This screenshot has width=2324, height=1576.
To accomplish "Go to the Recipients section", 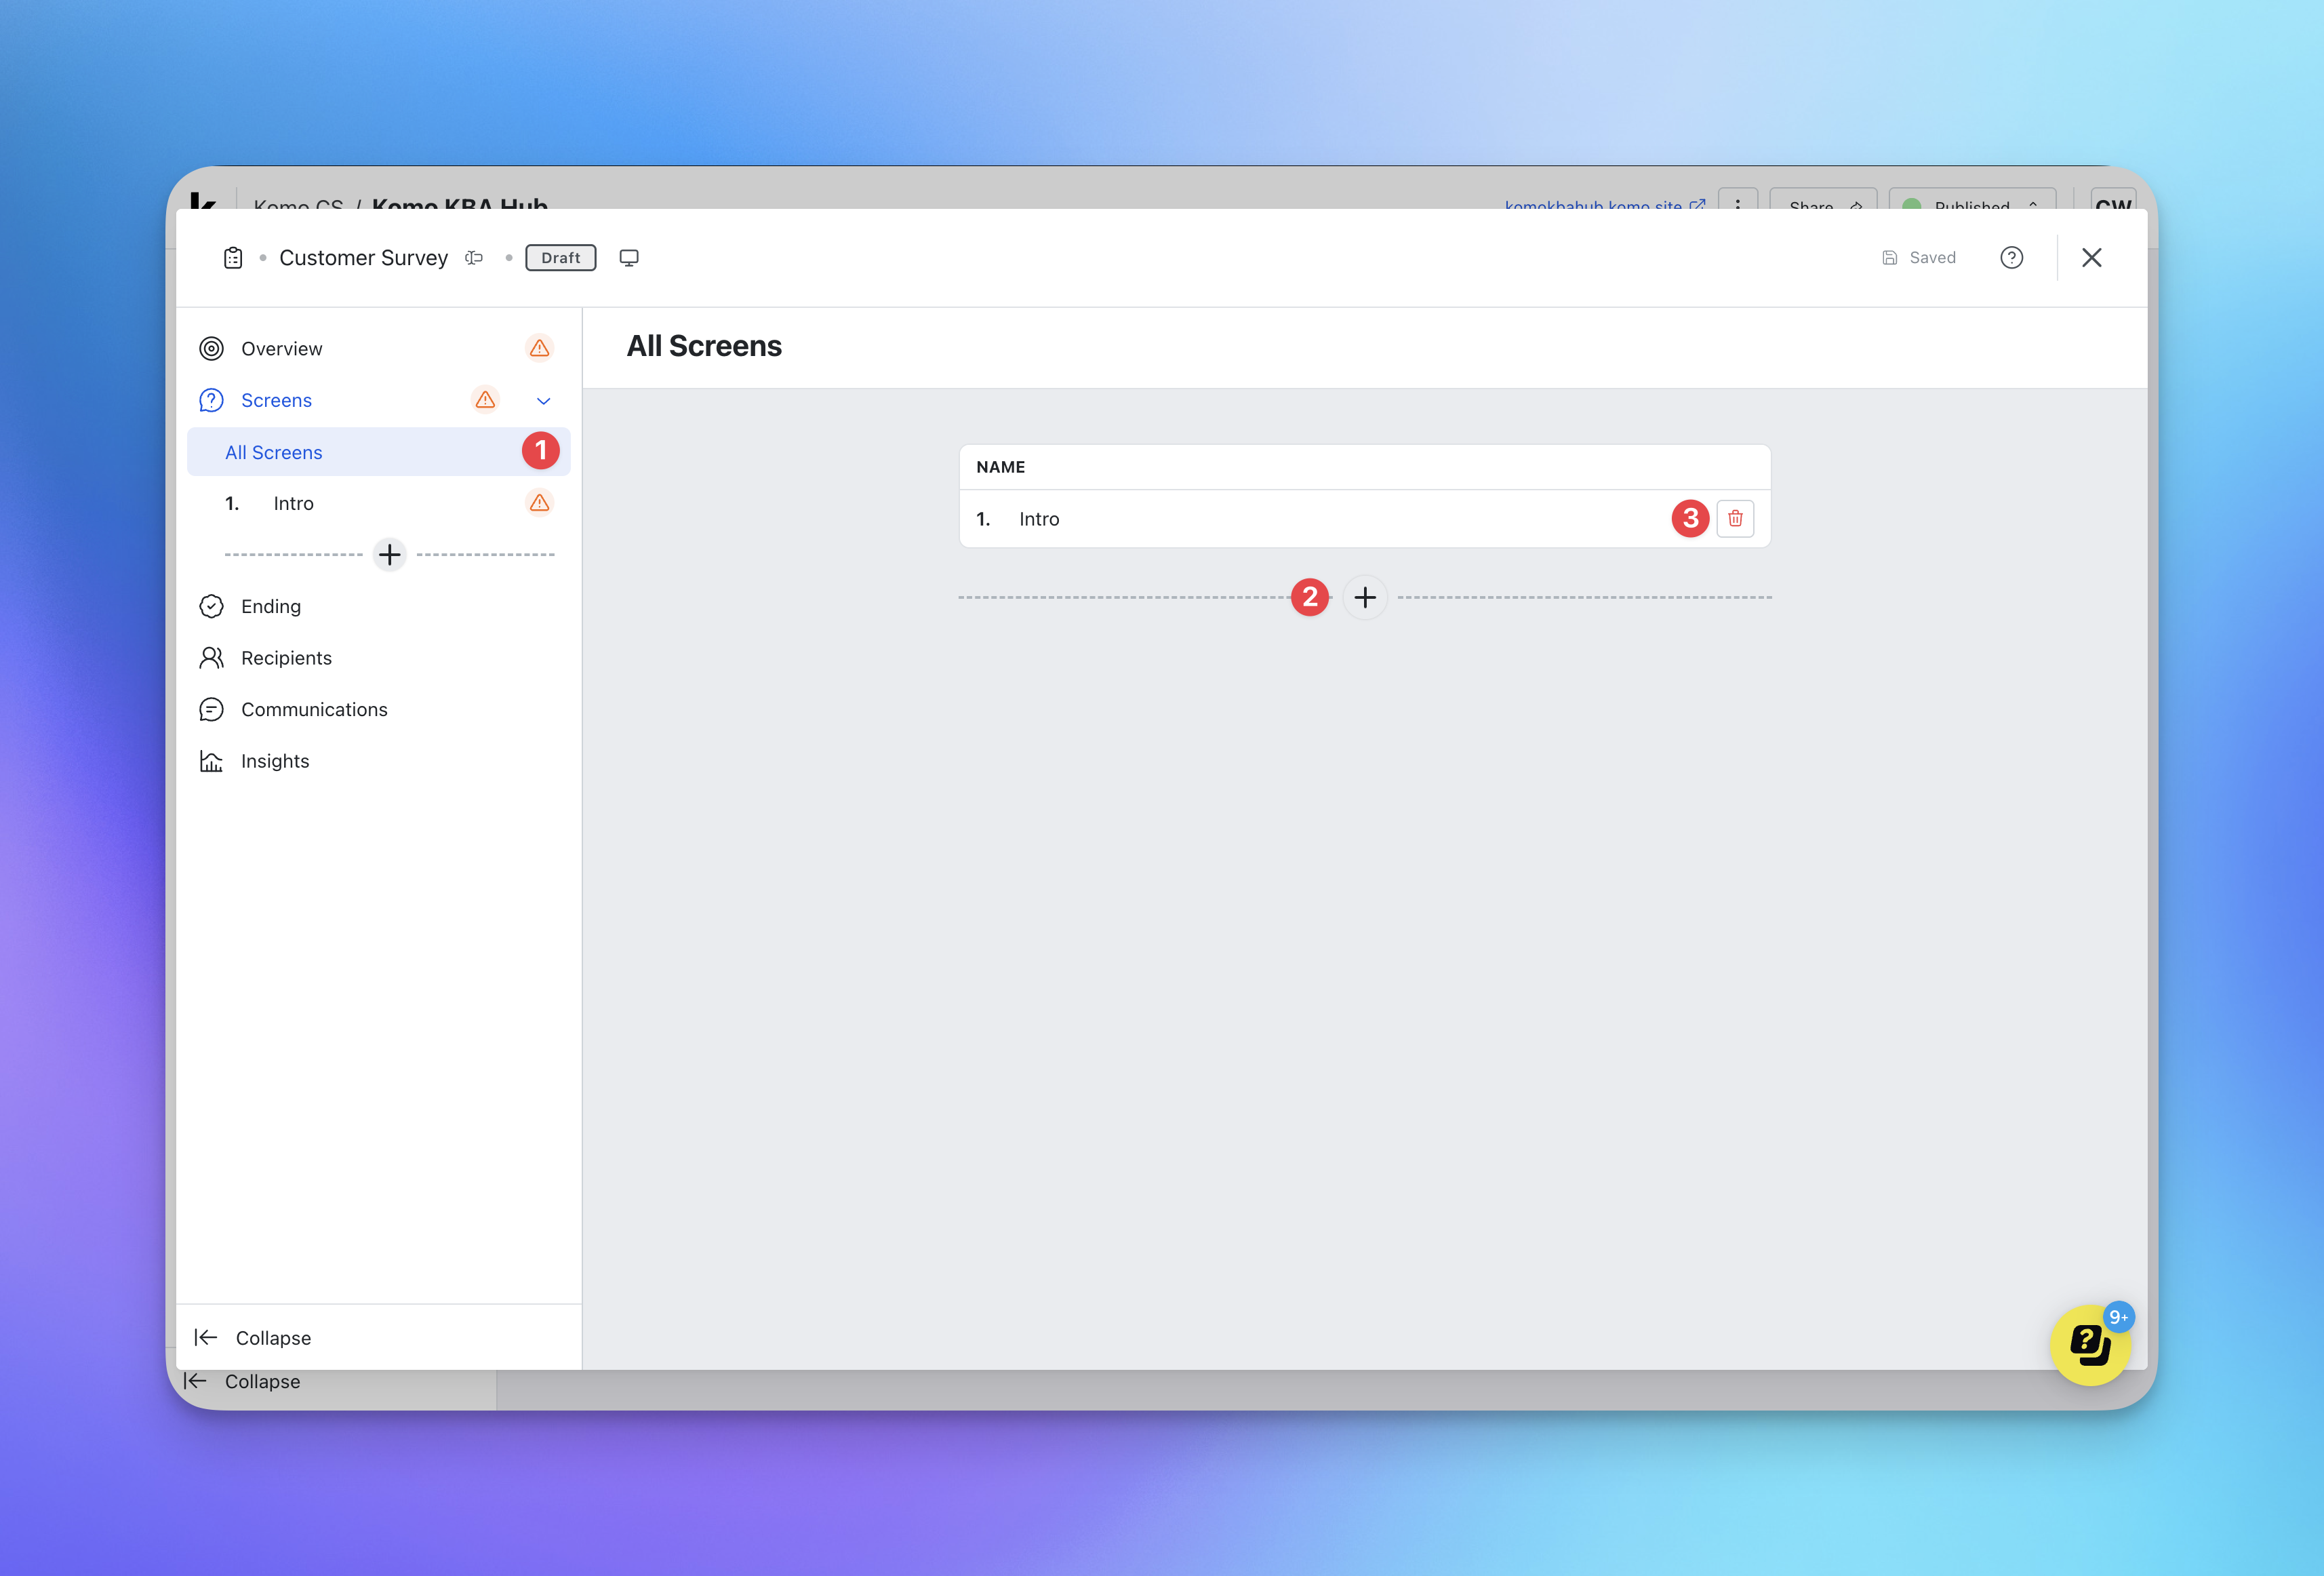I will click(x=286, y=658).
